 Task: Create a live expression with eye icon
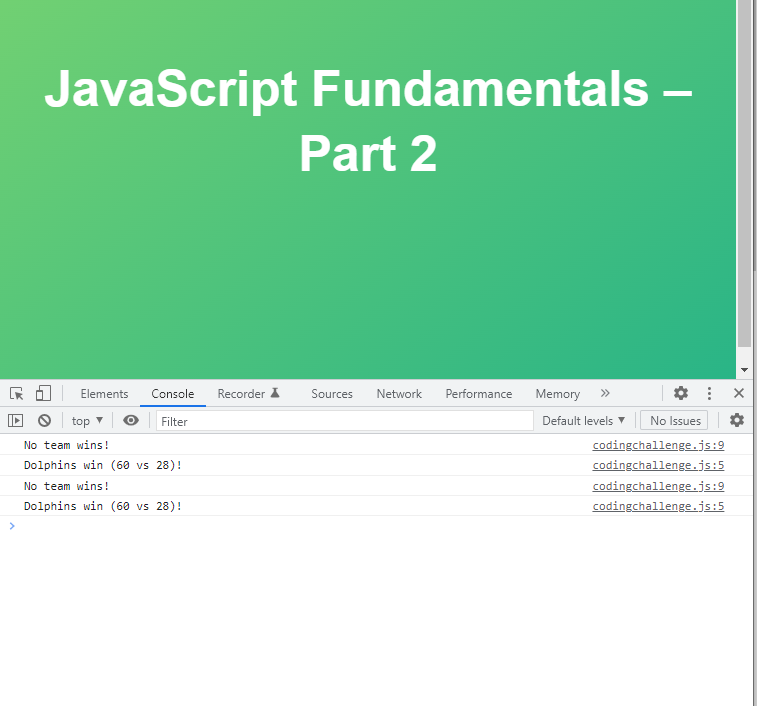click(x=131, y=421)
